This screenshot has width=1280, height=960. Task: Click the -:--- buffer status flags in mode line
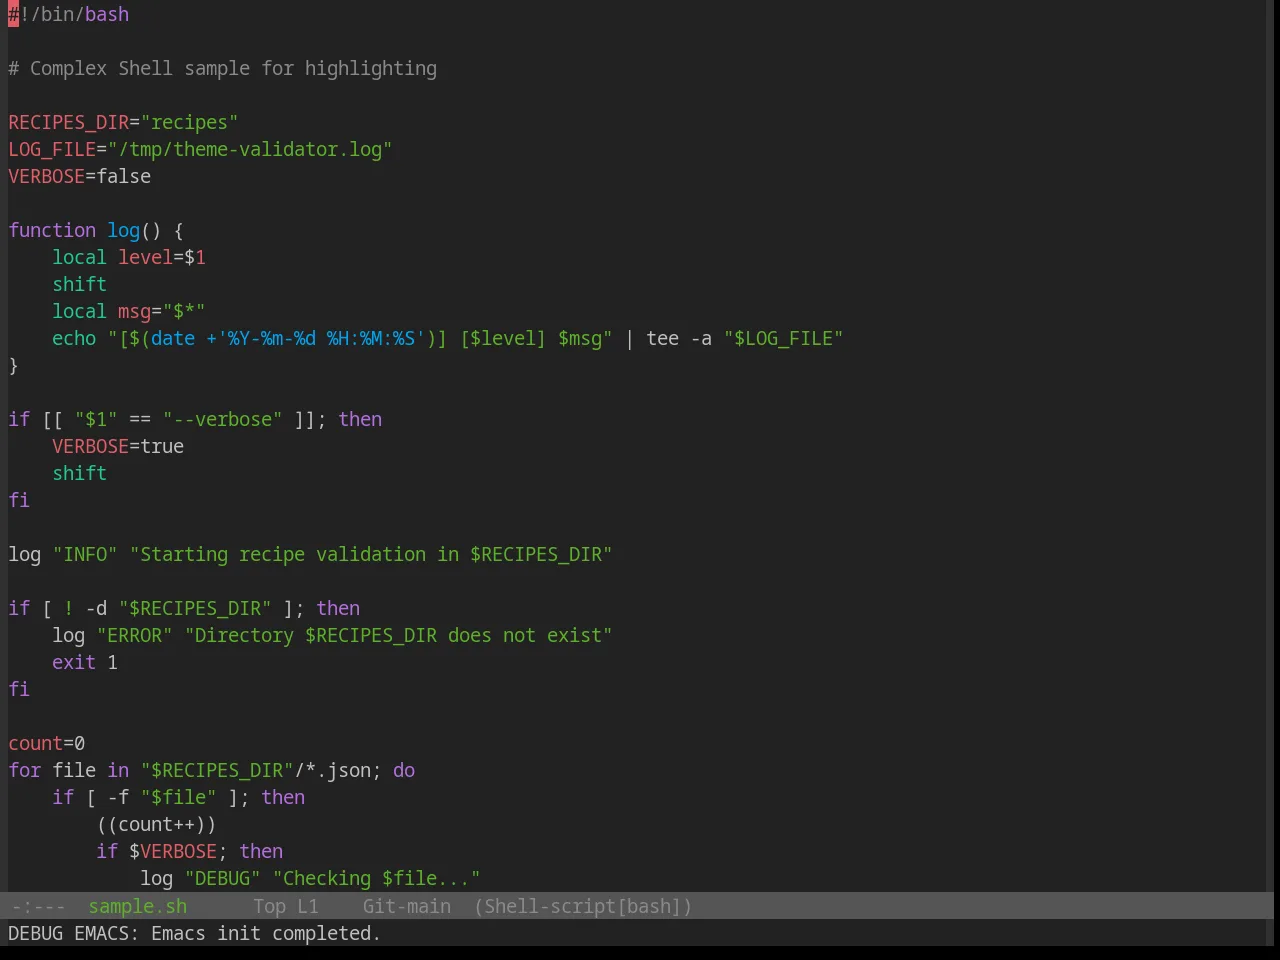tap(39, 906)
